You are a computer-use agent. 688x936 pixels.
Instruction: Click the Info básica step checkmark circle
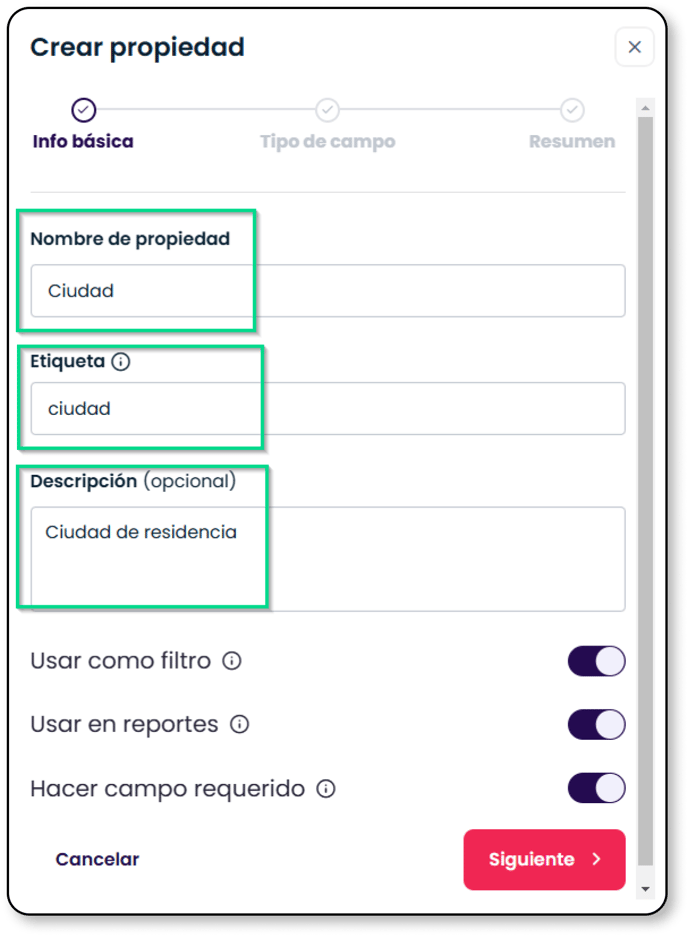click(84, 110)
